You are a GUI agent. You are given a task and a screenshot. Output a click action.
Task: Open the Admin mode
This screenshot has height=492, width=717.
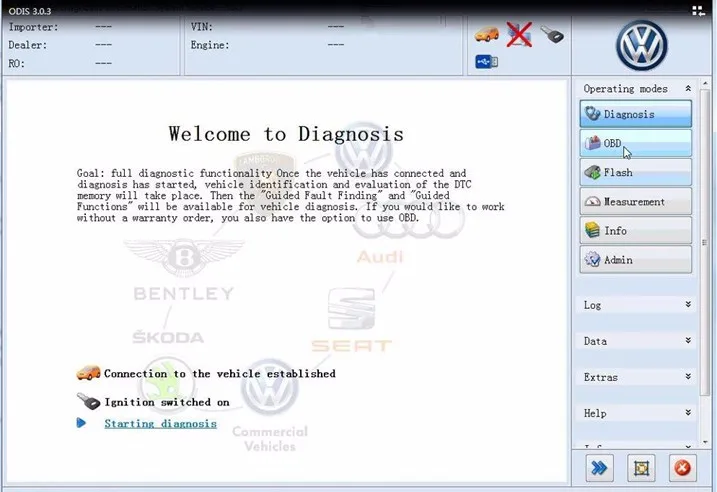(636, 260)
